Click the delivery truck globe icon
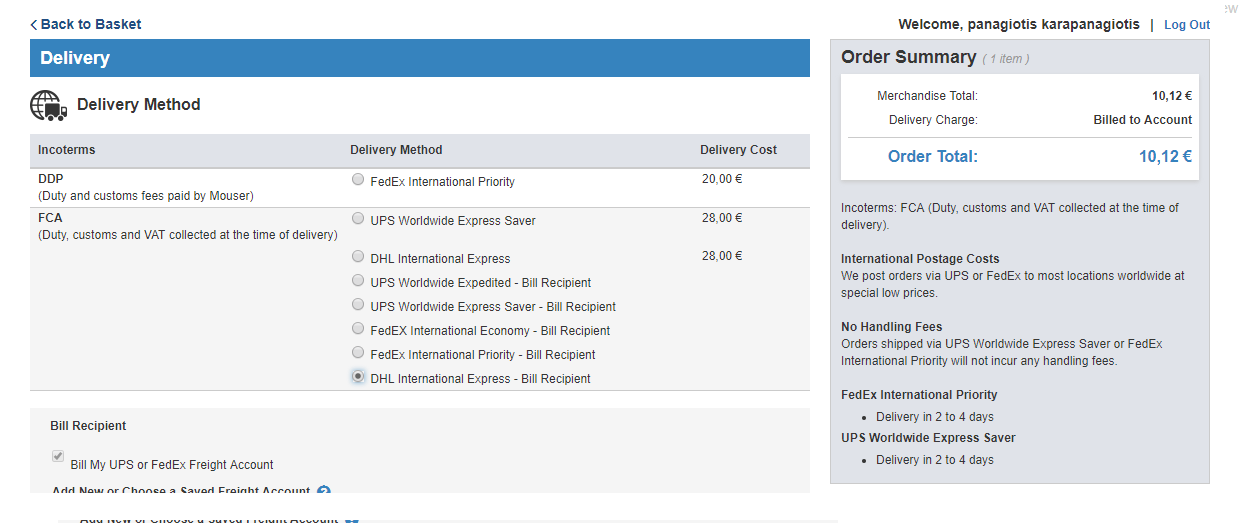This screenshot has width=1253, height=523. 48,105
